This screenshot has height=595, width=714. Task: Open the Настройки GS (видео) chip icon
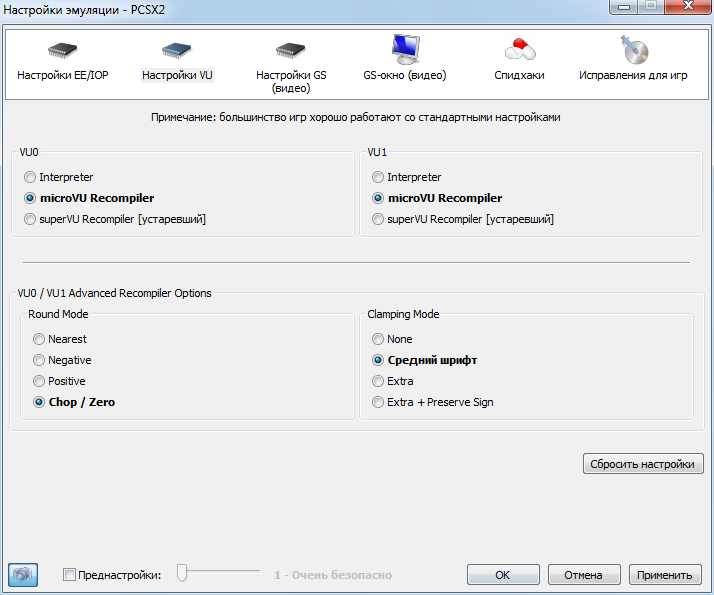click(x=291, y=51)
